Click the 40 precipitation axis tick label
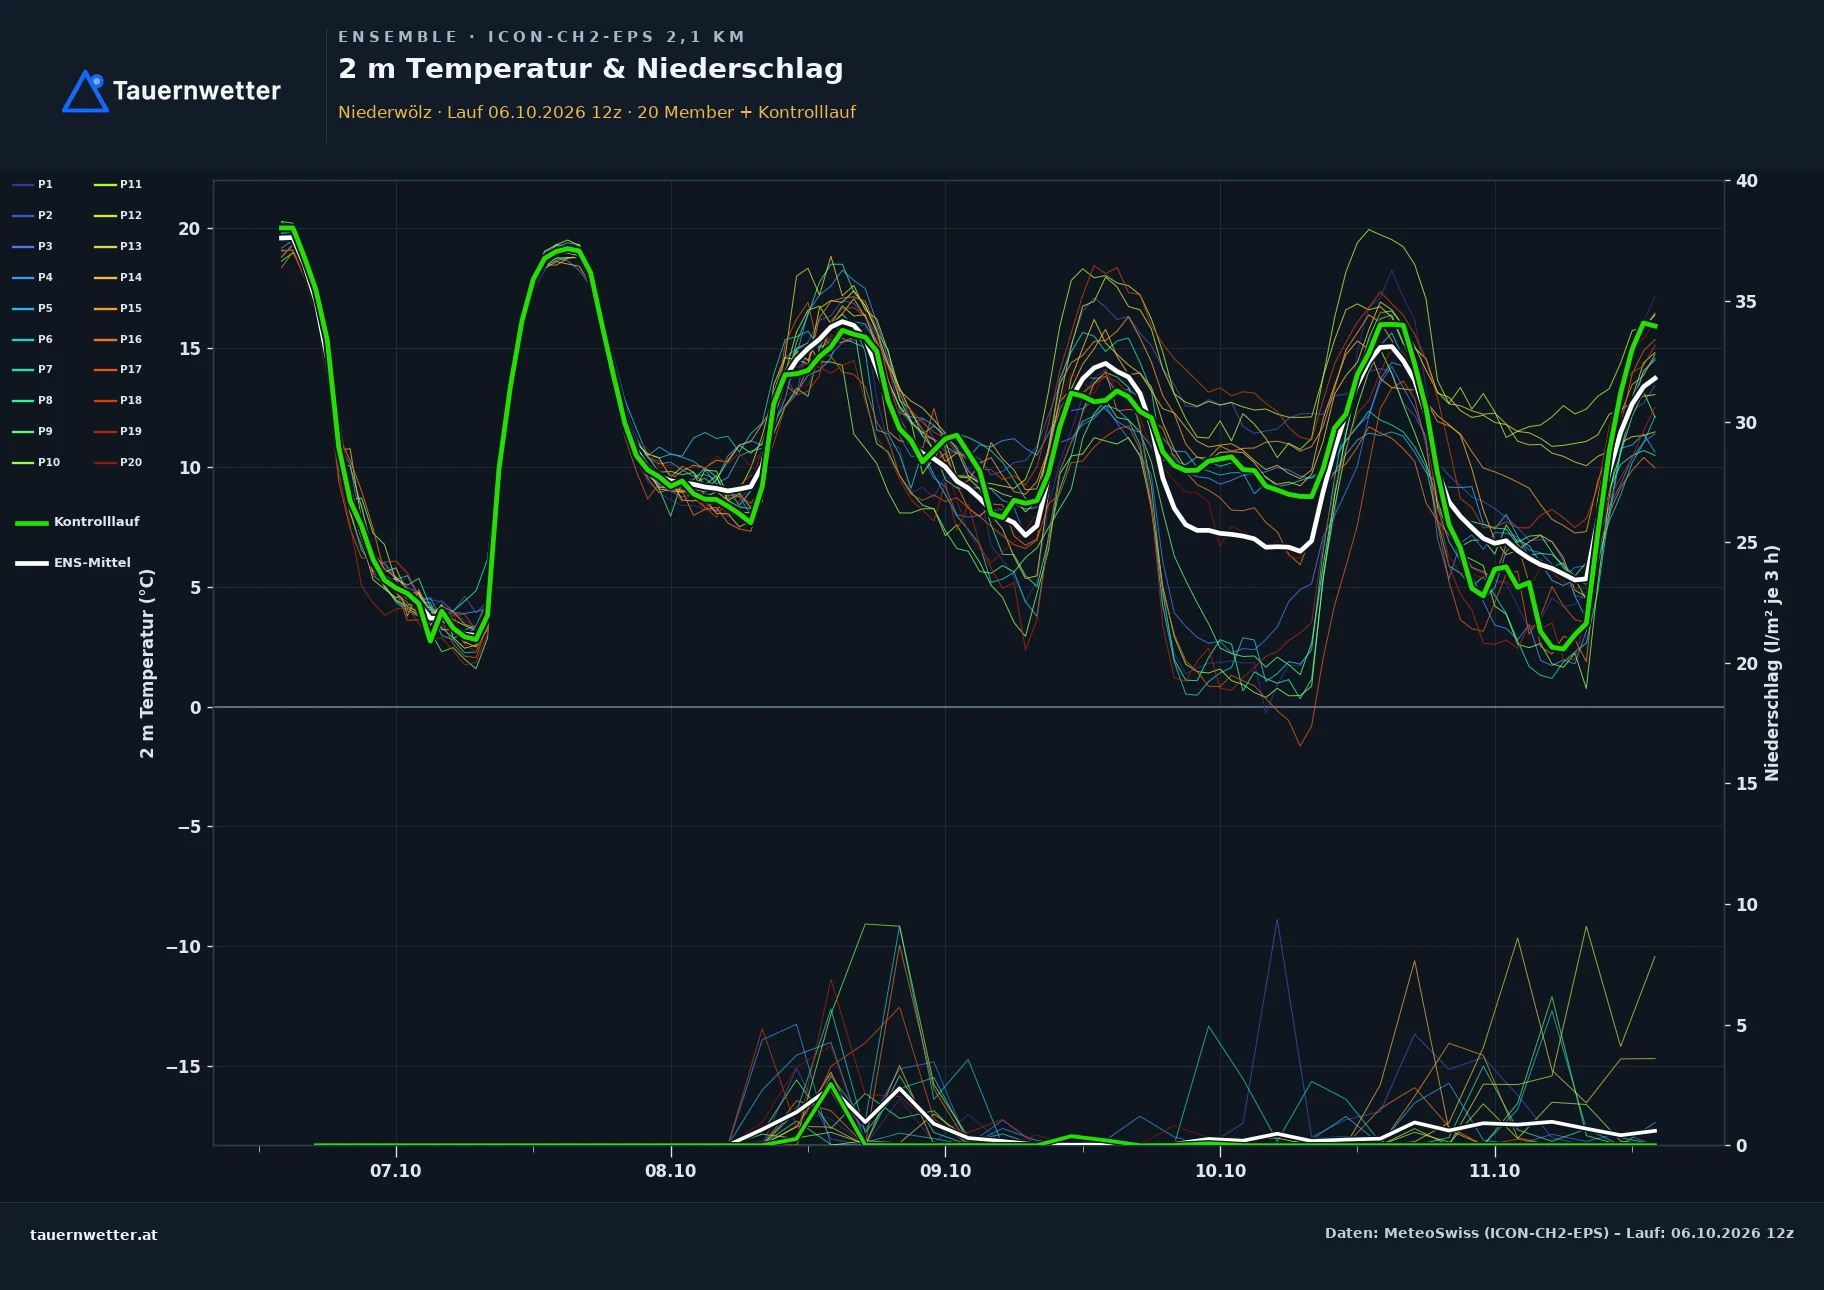This screenshot has width=1824, height=1290. 1747,181
